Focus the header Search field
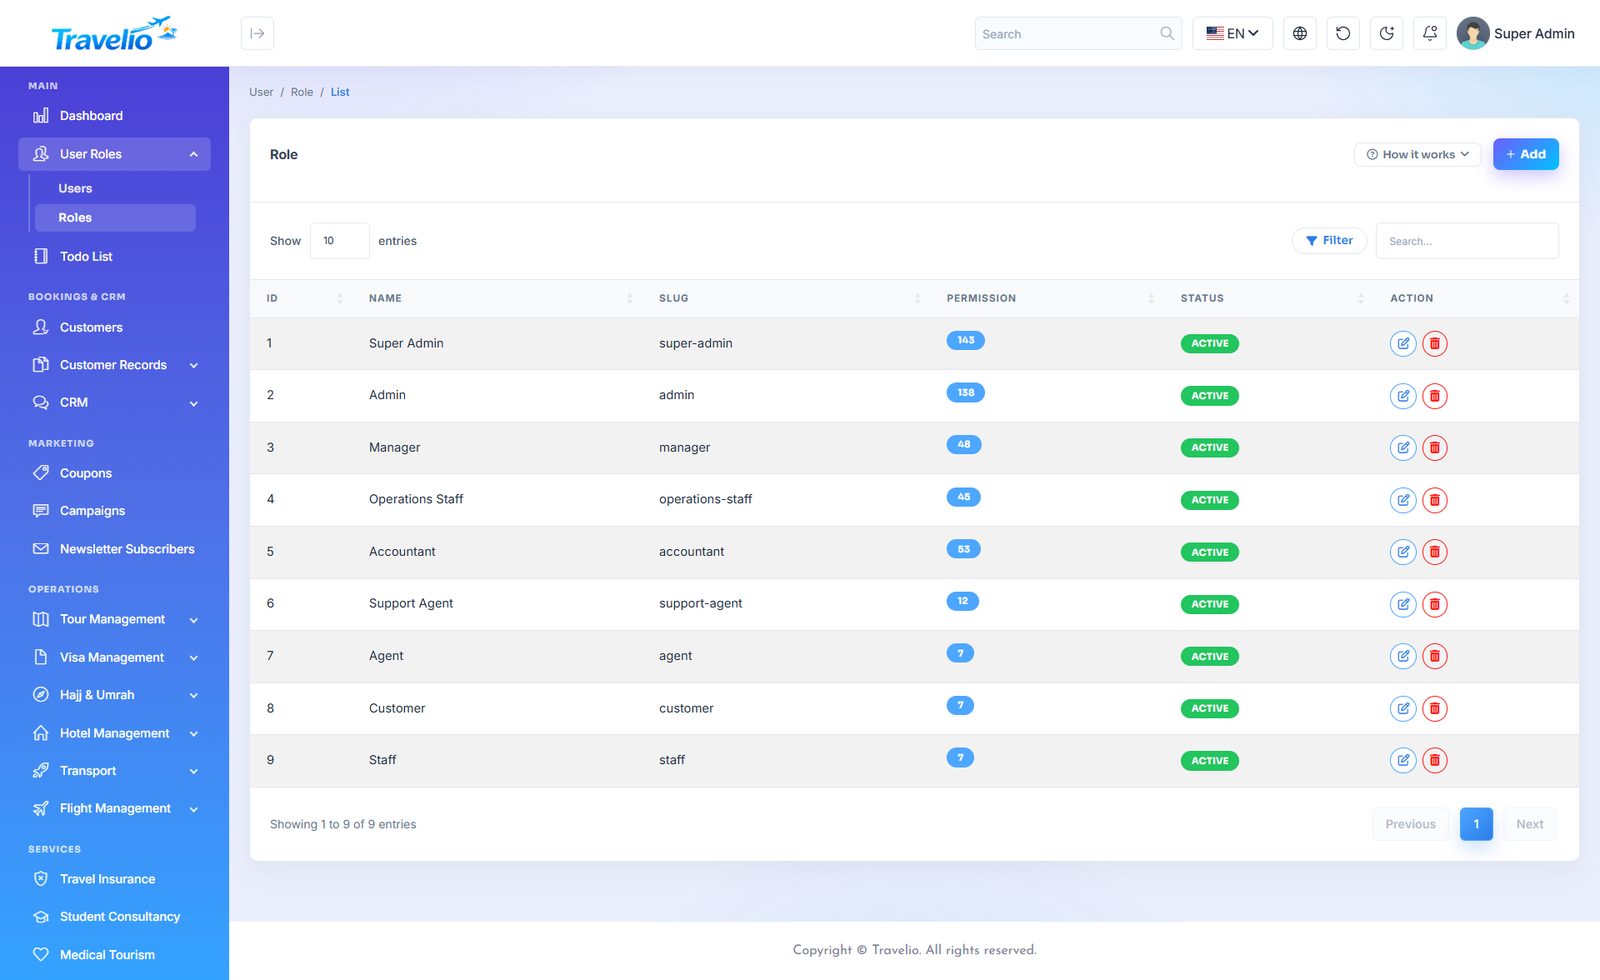This screenshot has height=980, width=1600. (x=1078, y=33)
